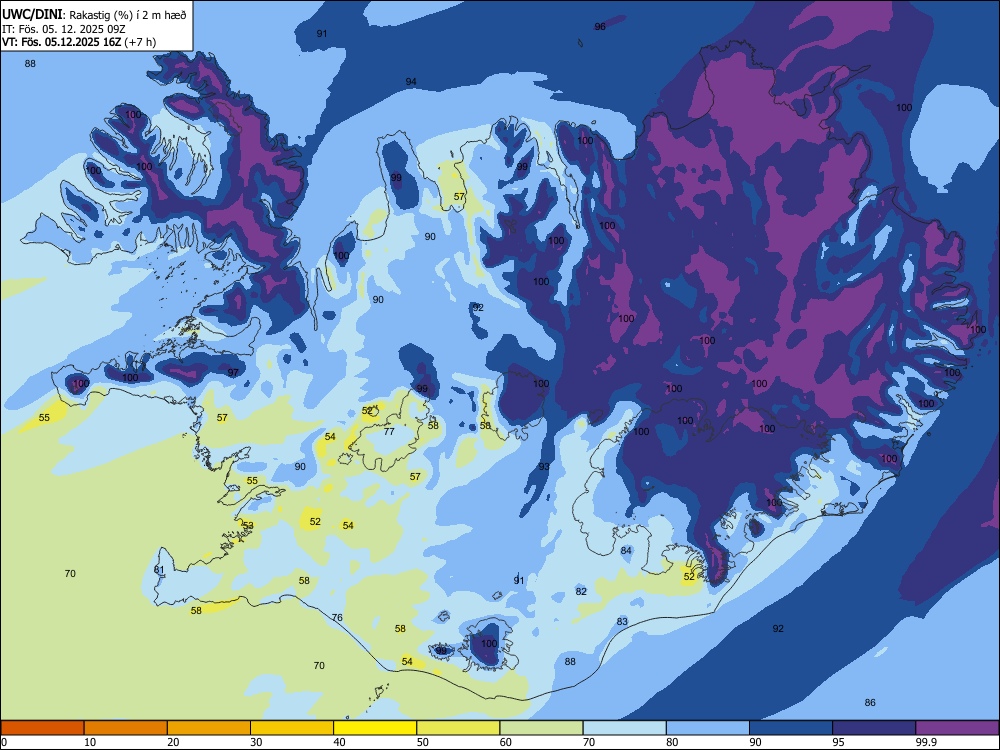Click the 'IT: Fös. 05. 12. 2025 09Z' line
The width and height of the screenshot is (1000, 750).
point(64,29)
